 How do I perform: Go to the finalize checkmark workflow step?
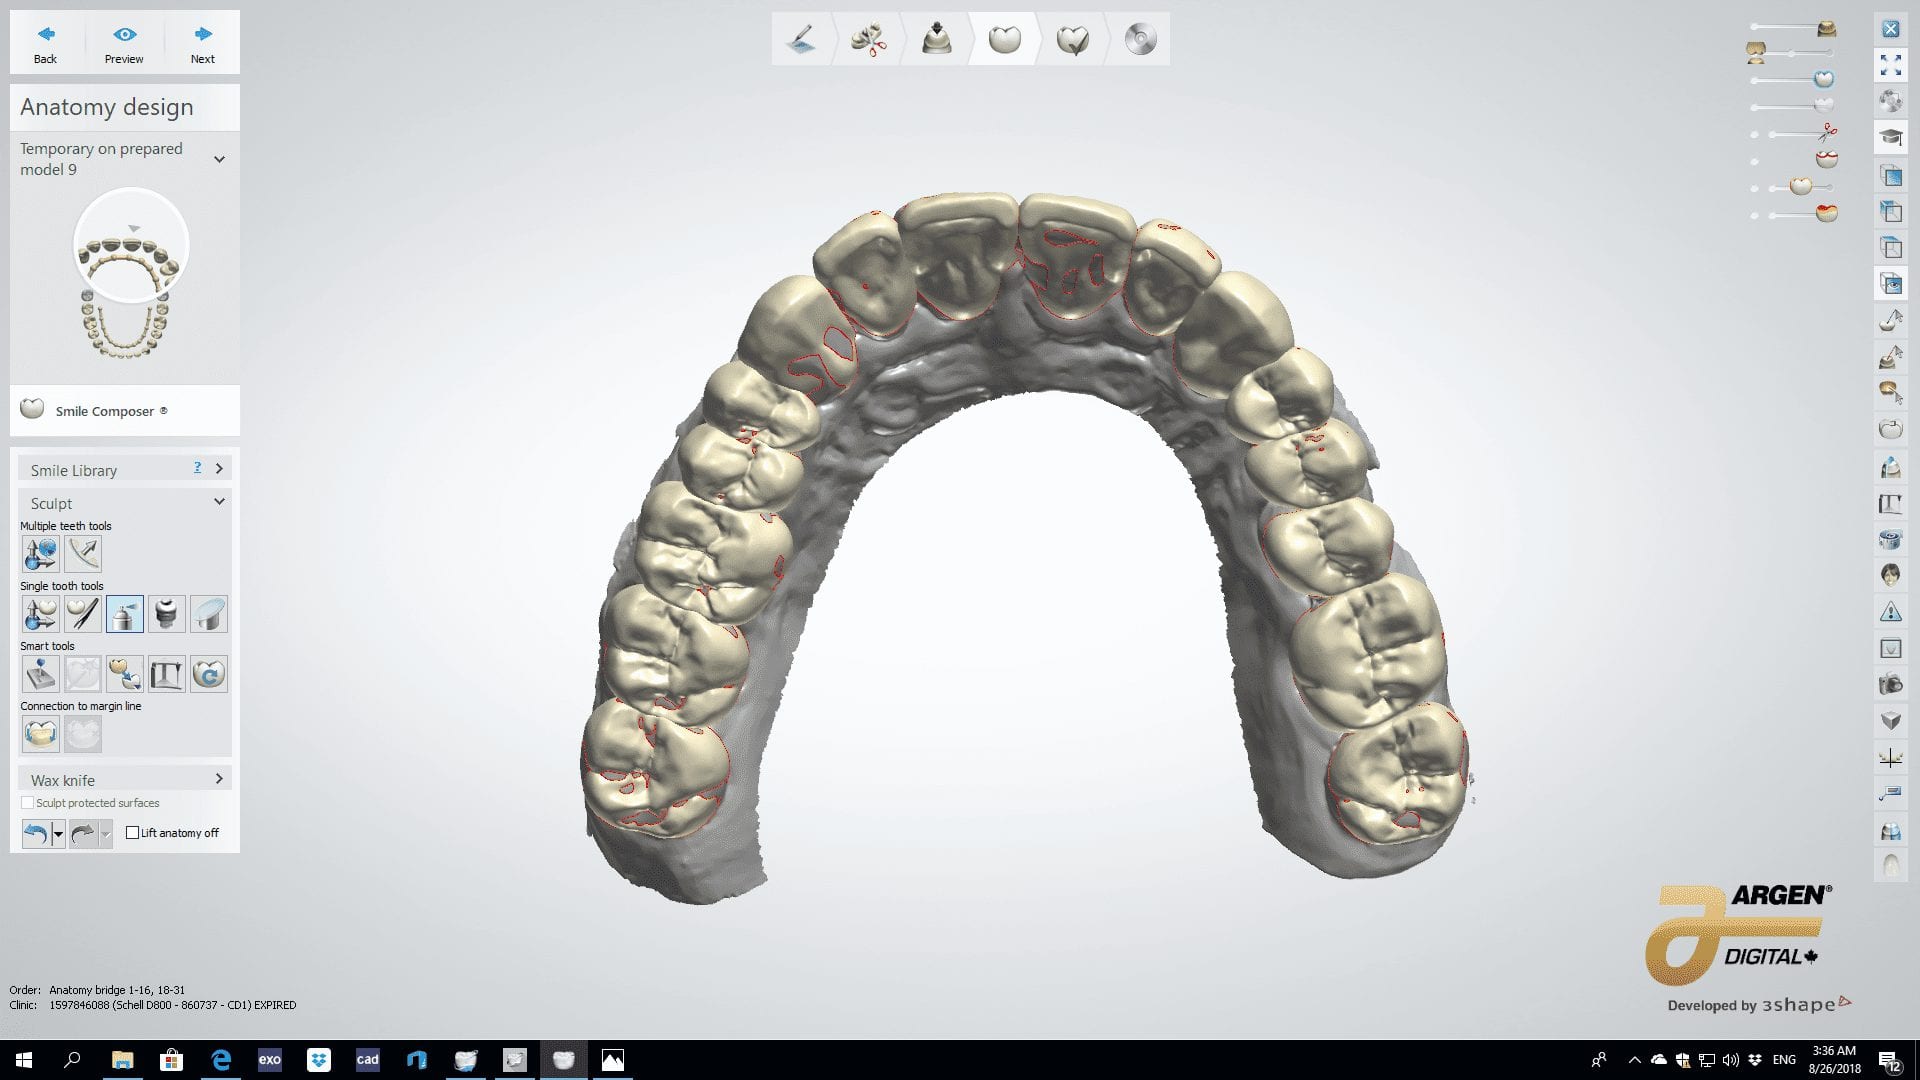coord(1072,39)
